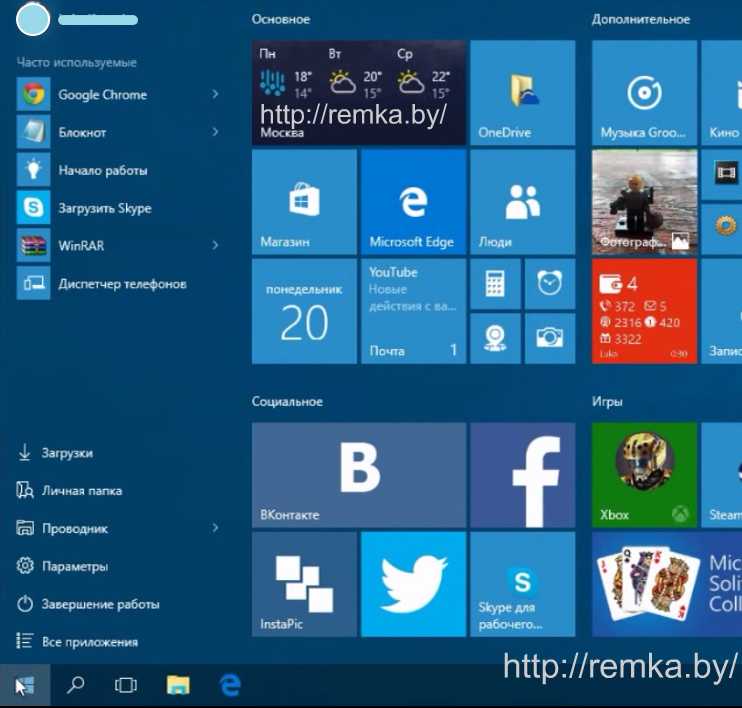Image resolution: width=742 pixels, height=708 pixels.
Task: Open the Moscow weather tile
Action: click(359, 93)
